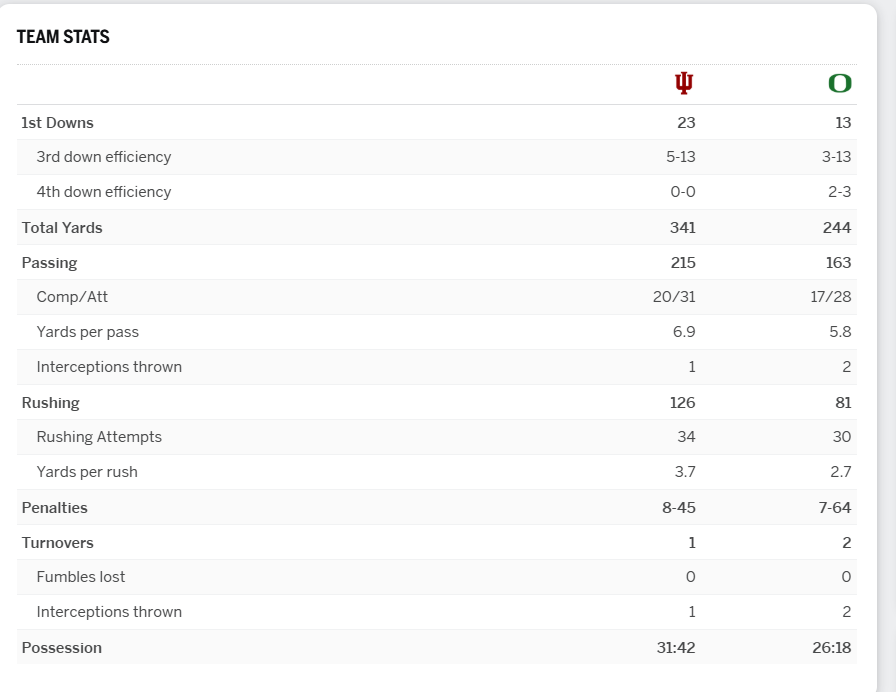Viewport: 896px width, 692px height.
Task: Click the Yards per rush label
Action: coord(87,472)
